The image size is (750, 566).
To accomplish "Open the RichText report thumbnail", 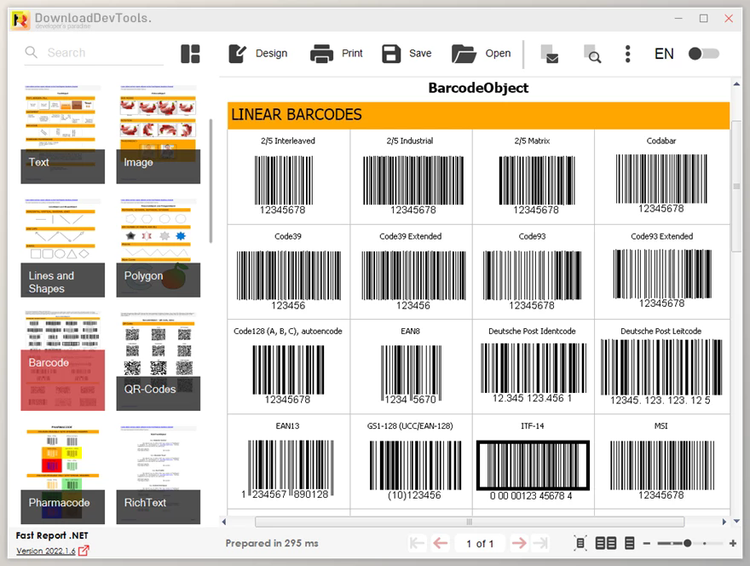I will point(158,474).
